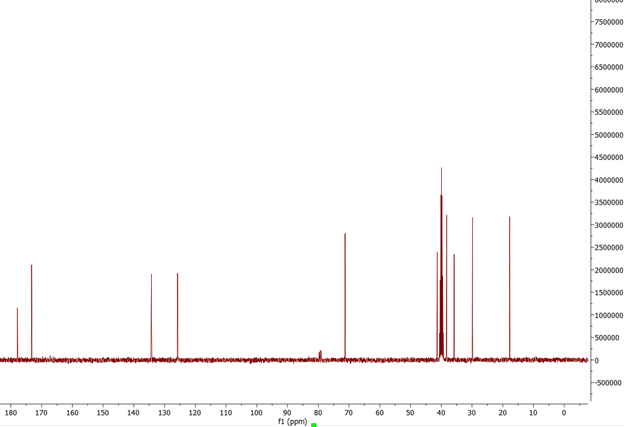Click the x-axis tick label "150"
The width and height of the screenshot is (624, 427).
pyautogui.click(x=103, y=413)
